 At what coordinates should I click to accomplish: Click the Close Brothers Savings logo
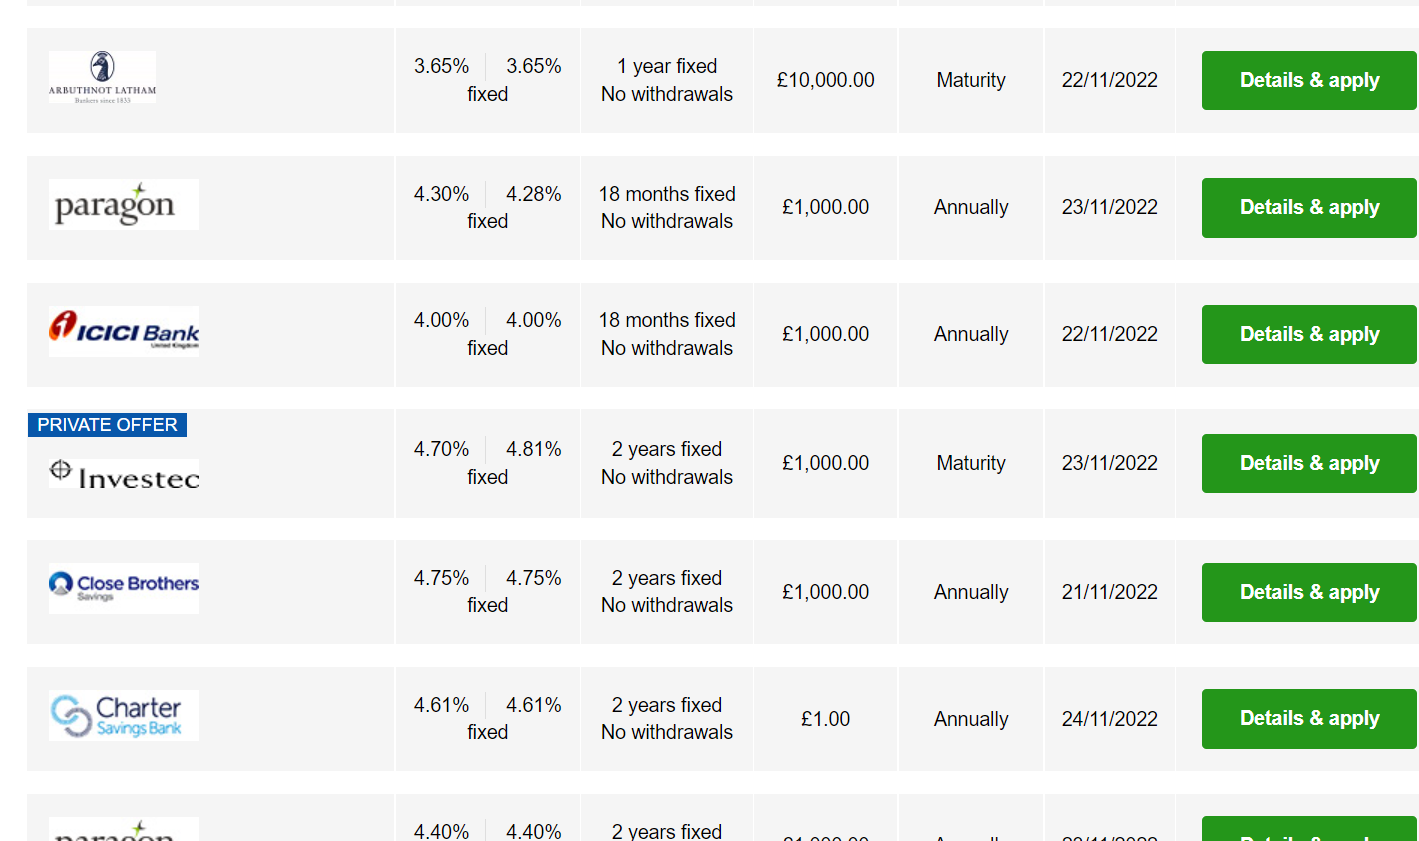click(124, 588)
